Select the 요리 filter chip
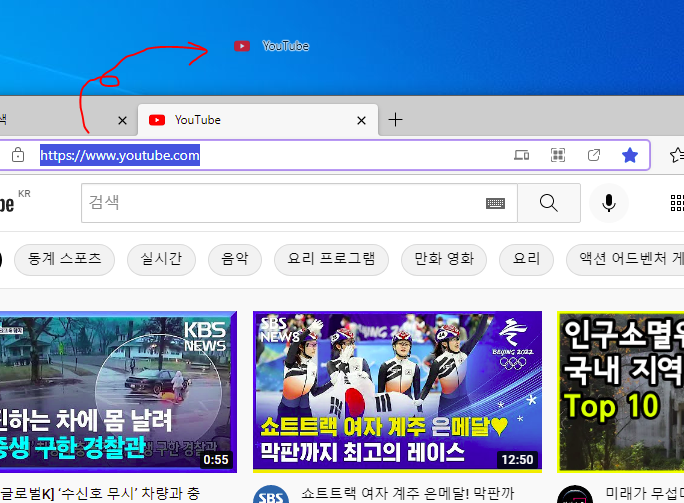Viewport: 684px width, 503px height. point(526,259)
